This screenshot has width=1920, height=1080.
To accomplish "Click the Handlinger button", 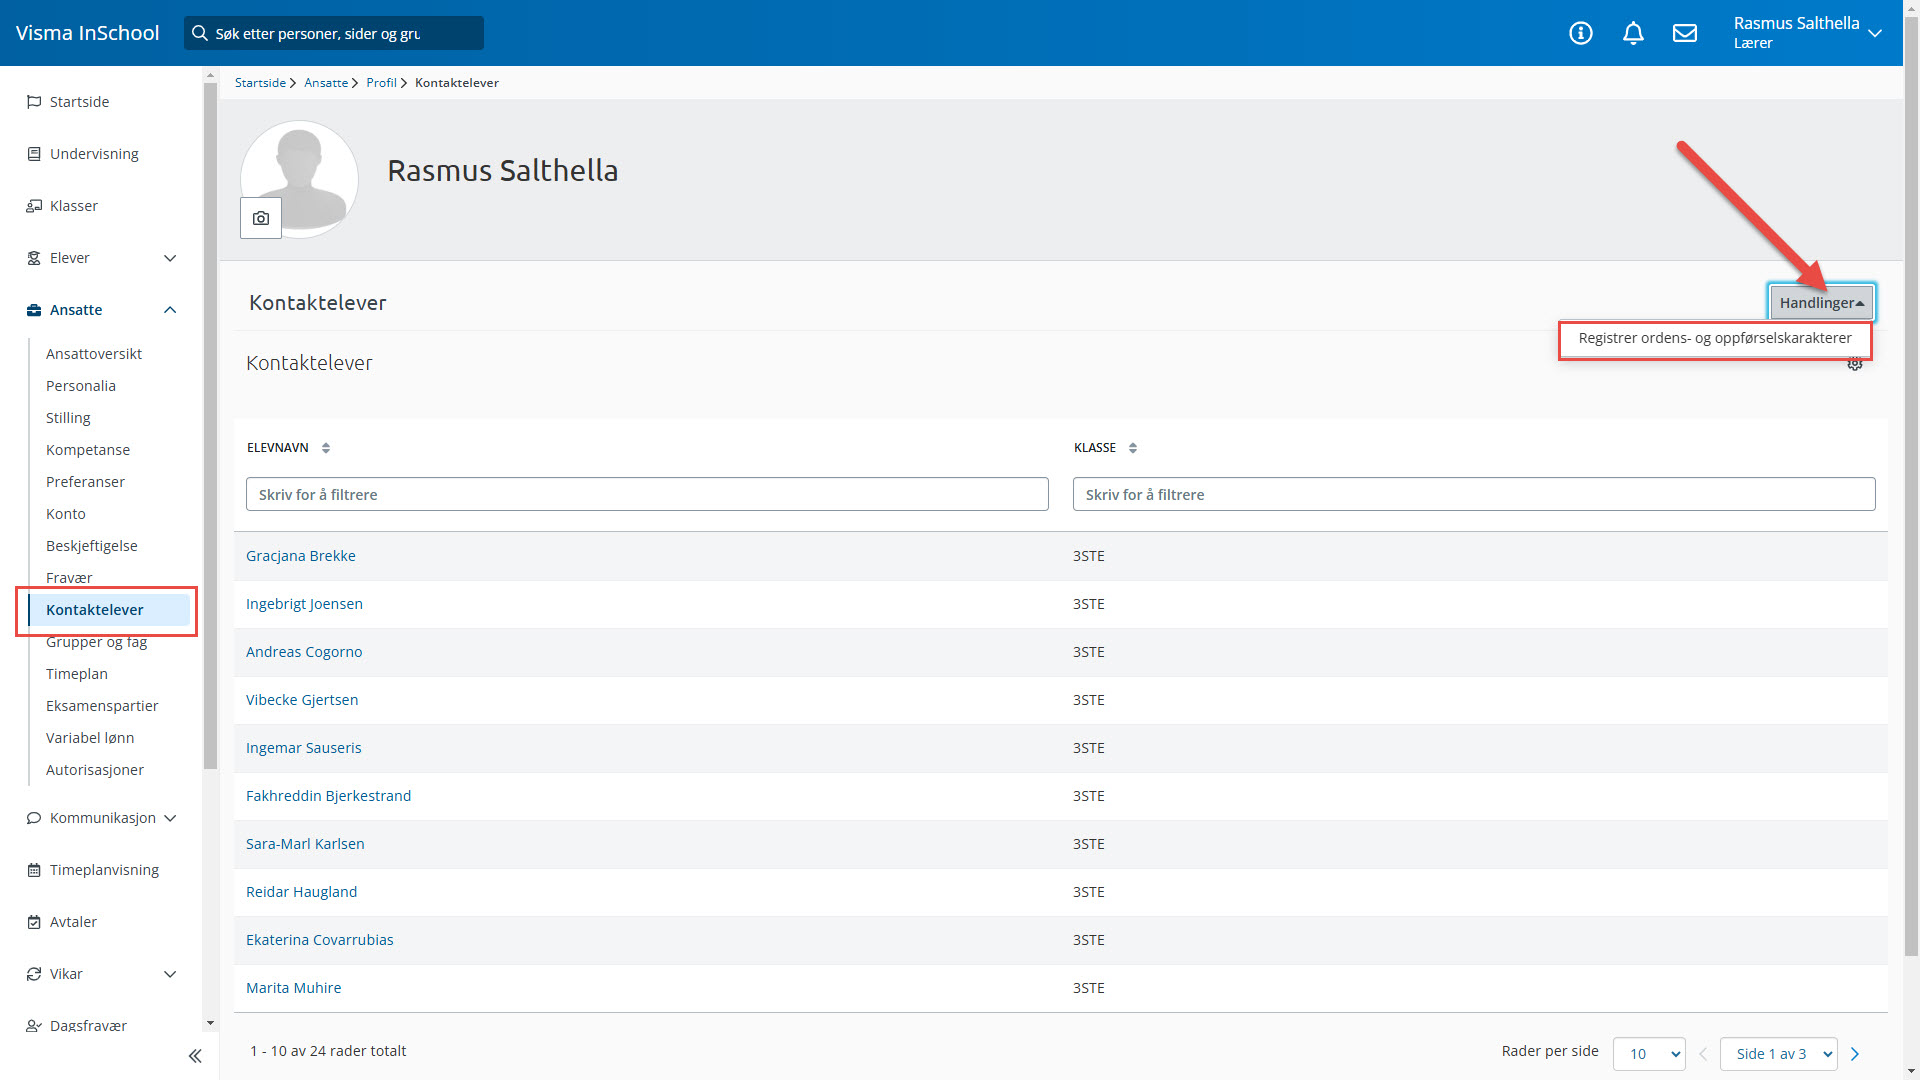I will (1821, 303).
